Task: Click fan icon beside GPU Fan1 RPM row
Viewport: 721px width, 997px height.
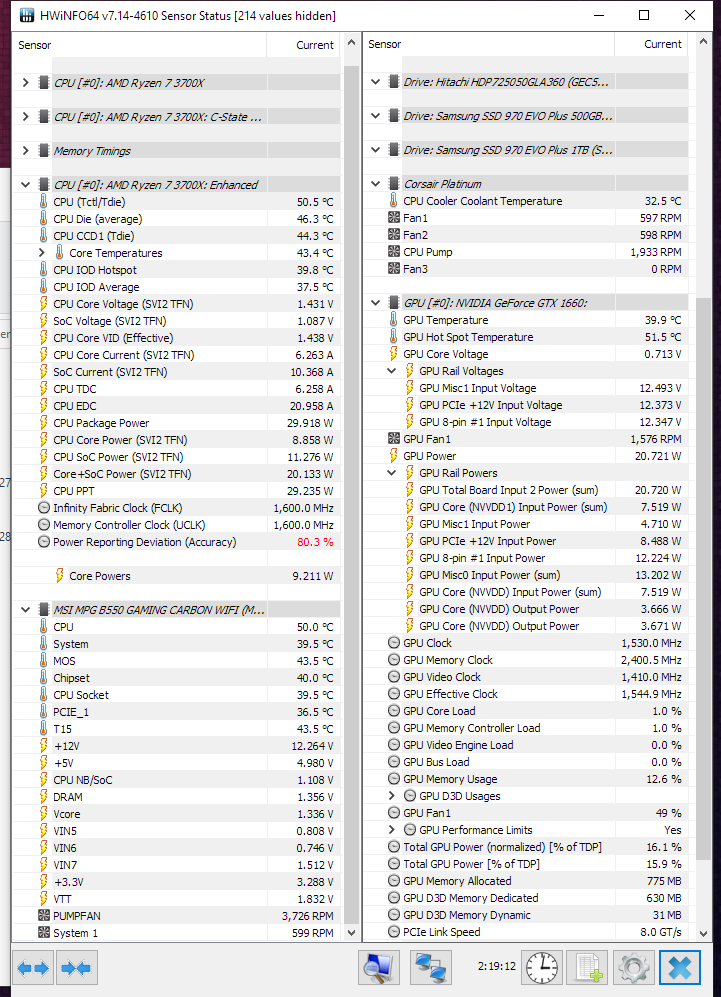Action: [x=394, y=439]
